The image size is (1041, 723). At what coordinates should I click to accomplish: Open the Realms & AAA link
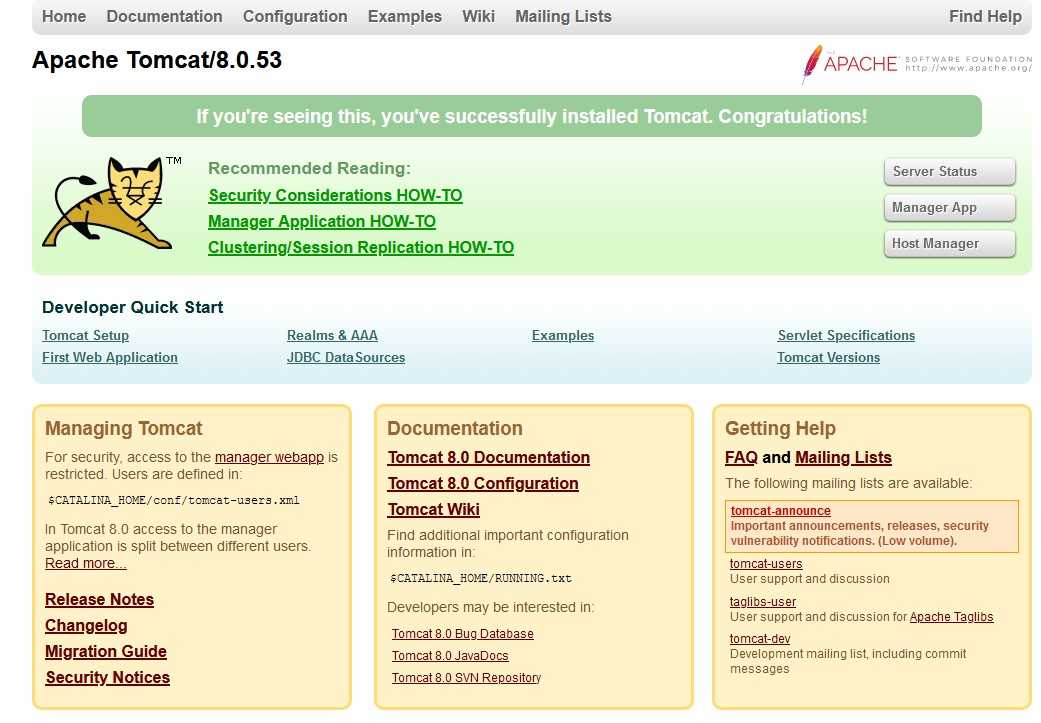pos(333,335)
